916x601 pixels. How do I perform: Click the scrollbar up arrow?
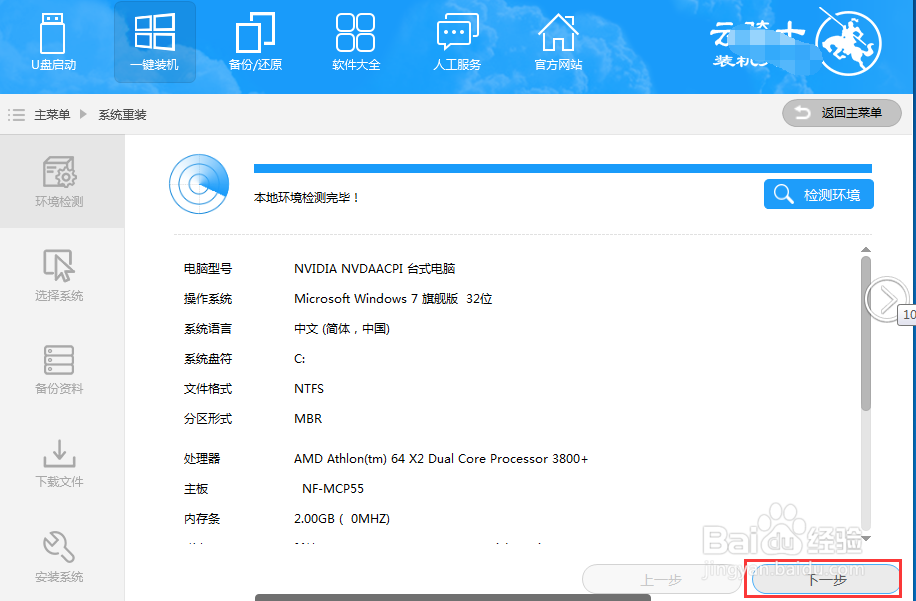tap(866, 249)
